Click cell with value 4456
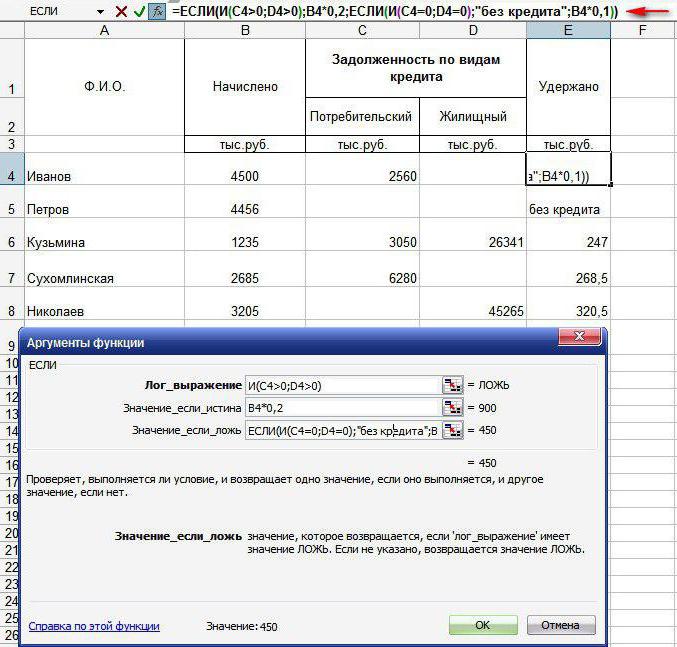 point(245,202)
